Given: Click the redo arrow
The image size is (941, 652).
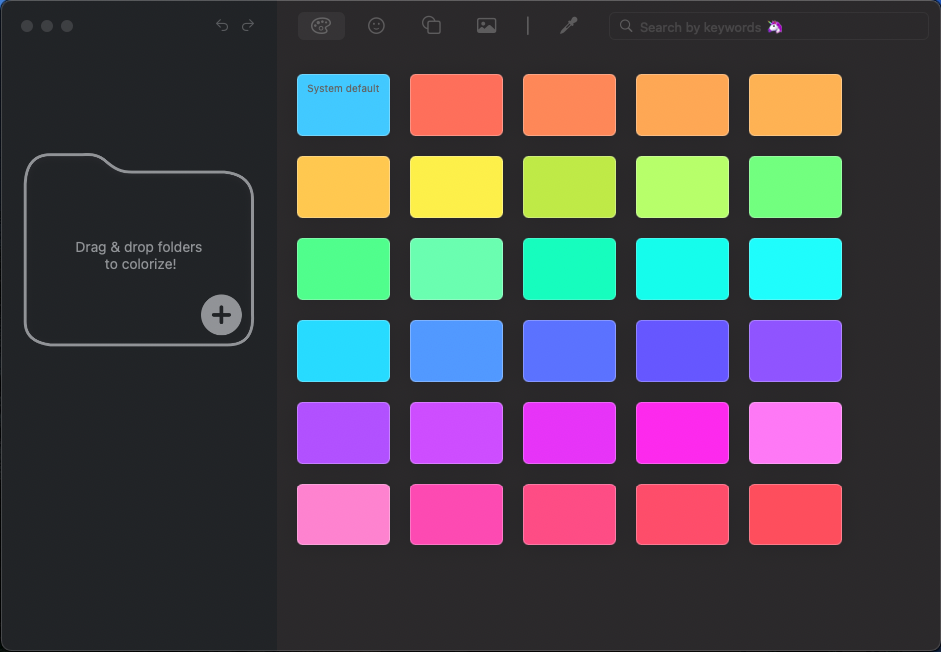Looking at the screenshot, I should 248,25.
